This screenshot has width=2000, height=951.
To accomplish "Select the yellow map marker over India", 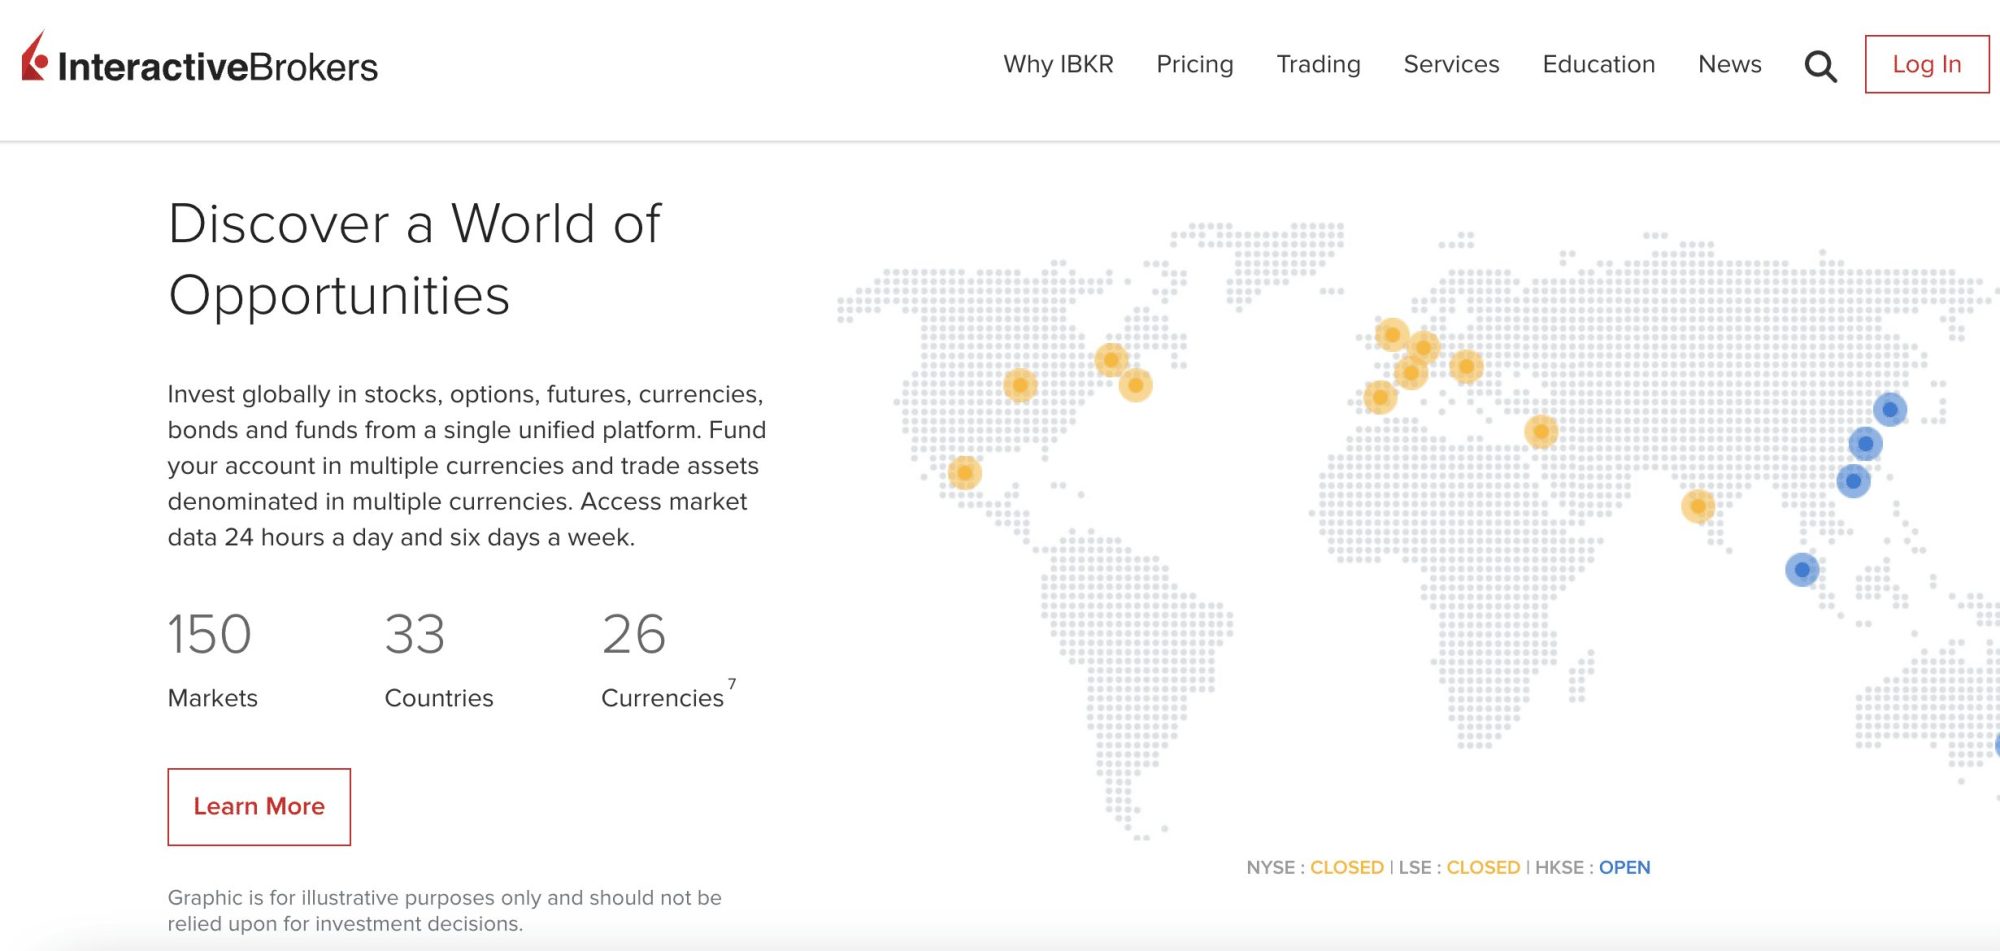I will 1697,506.
